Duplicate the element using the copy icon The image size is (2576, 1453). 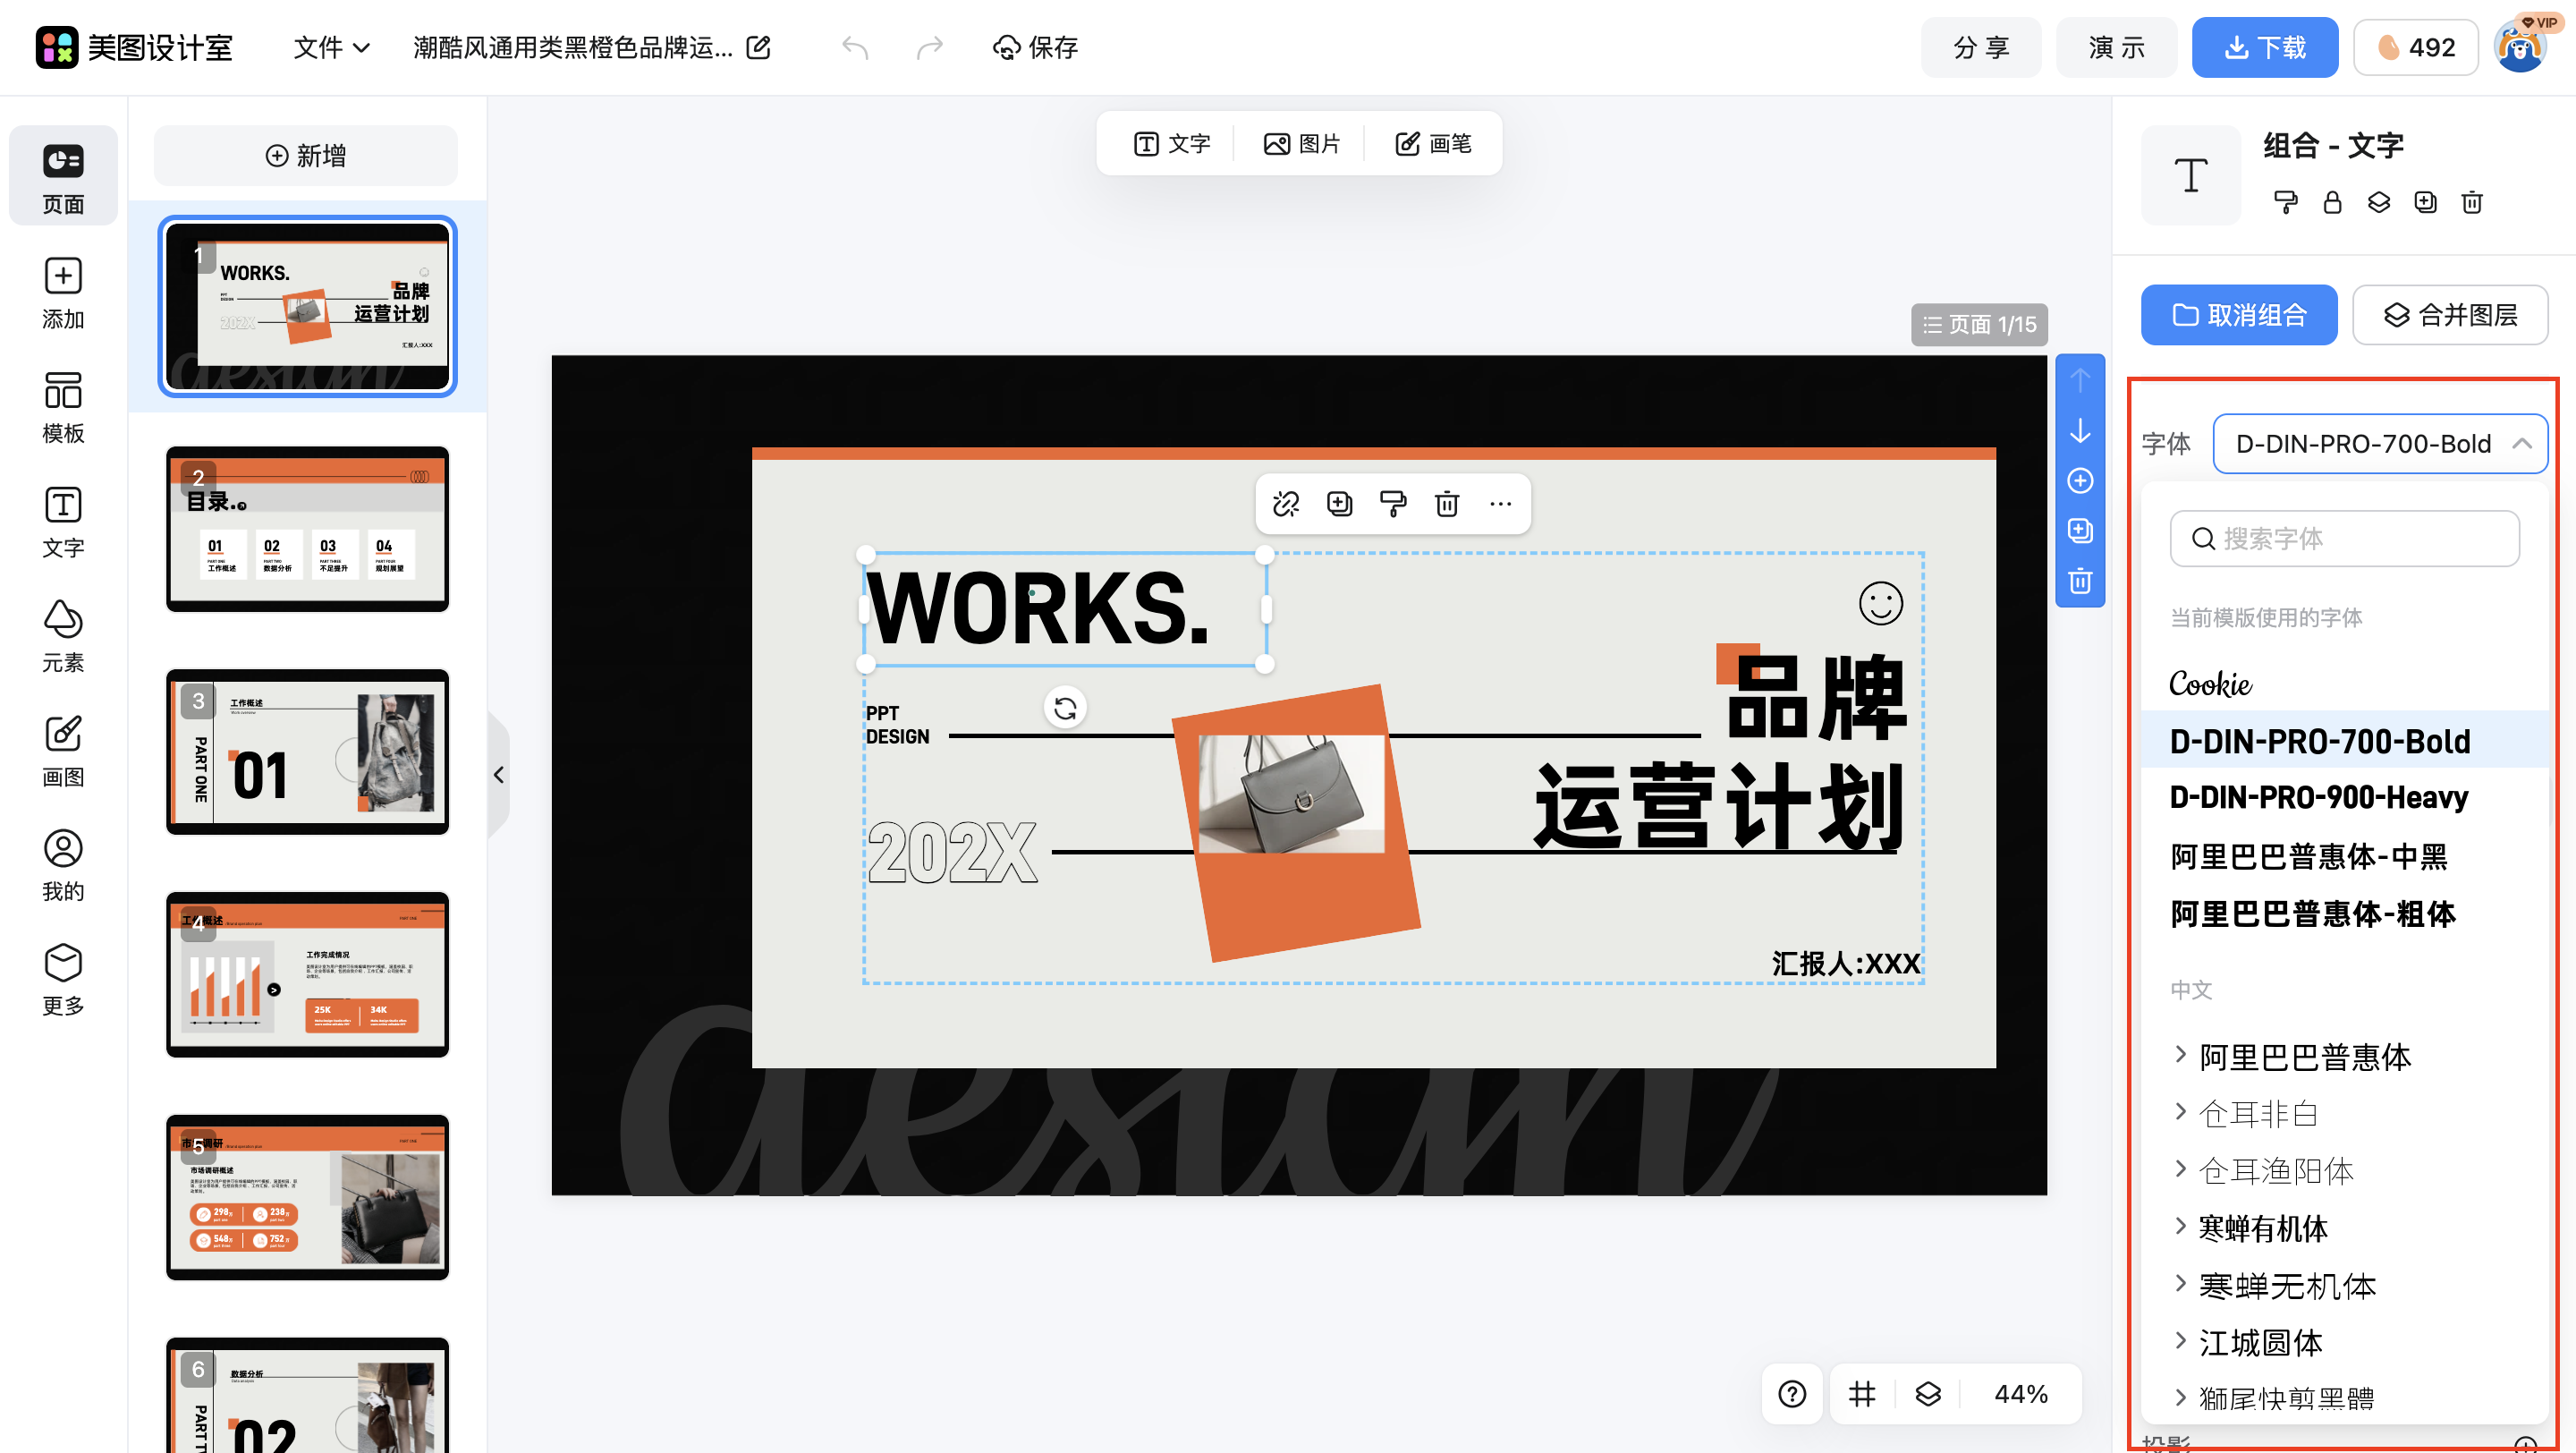click(x=1339, y=504)
